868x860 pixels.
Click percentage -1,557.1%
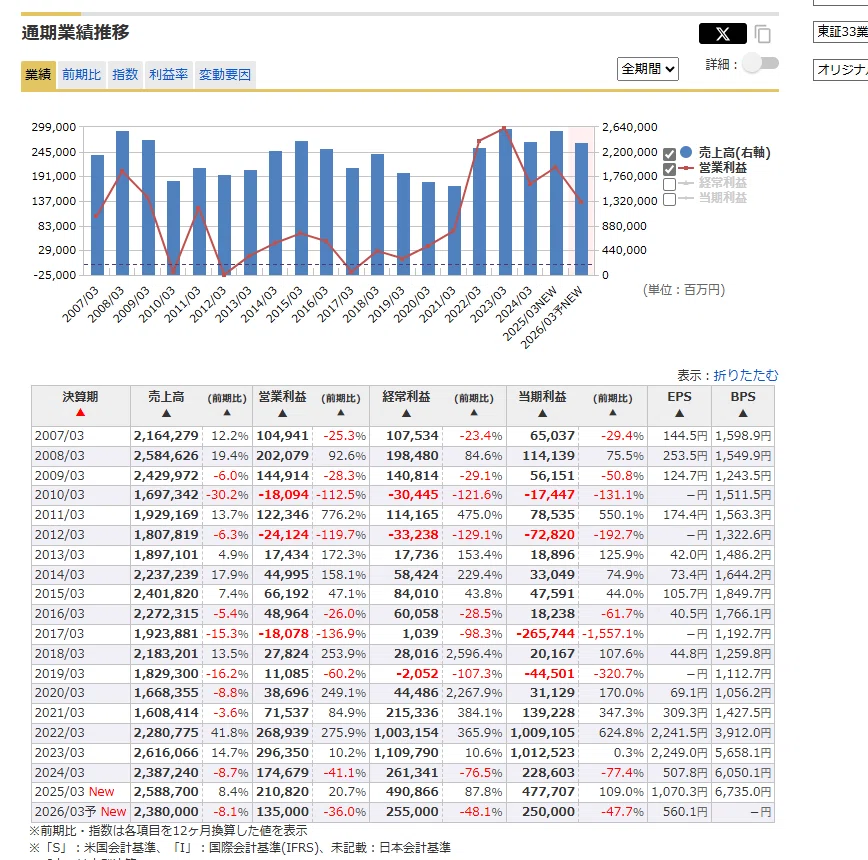tap(613, 634)
